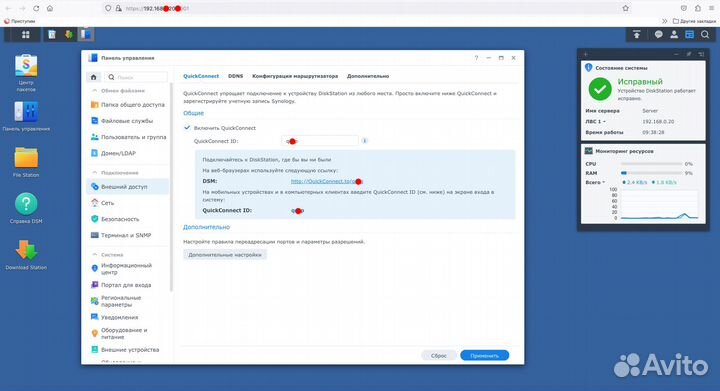This screenshot has height=391, width=720.
Task: Click the Применить button
Action: point(484,356)
